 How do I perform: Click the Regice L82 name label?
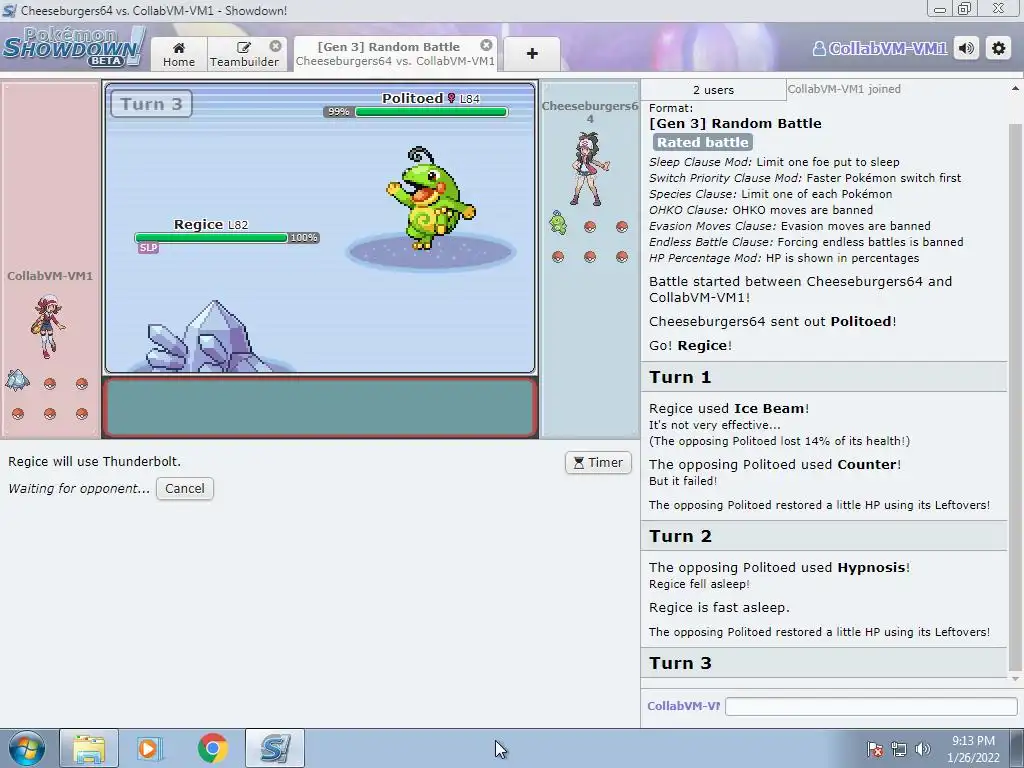[210, 225]
